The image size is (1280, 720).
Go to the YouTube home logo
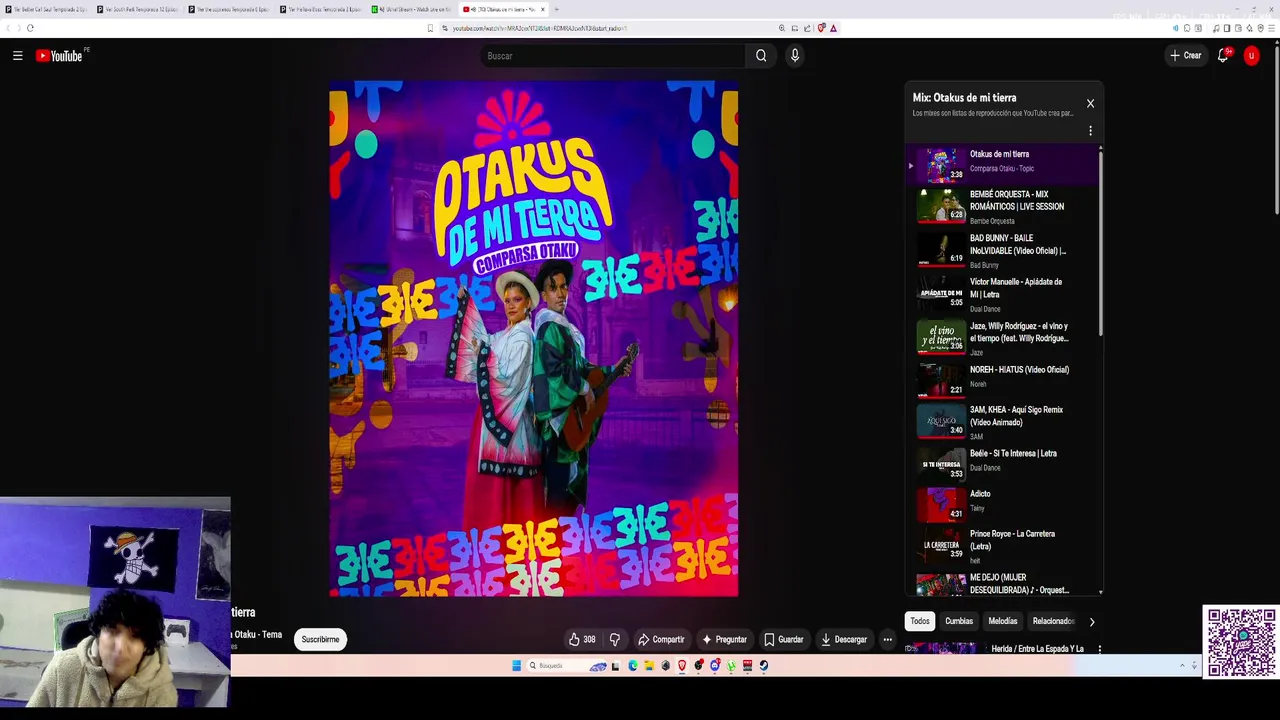coord(61,56)
